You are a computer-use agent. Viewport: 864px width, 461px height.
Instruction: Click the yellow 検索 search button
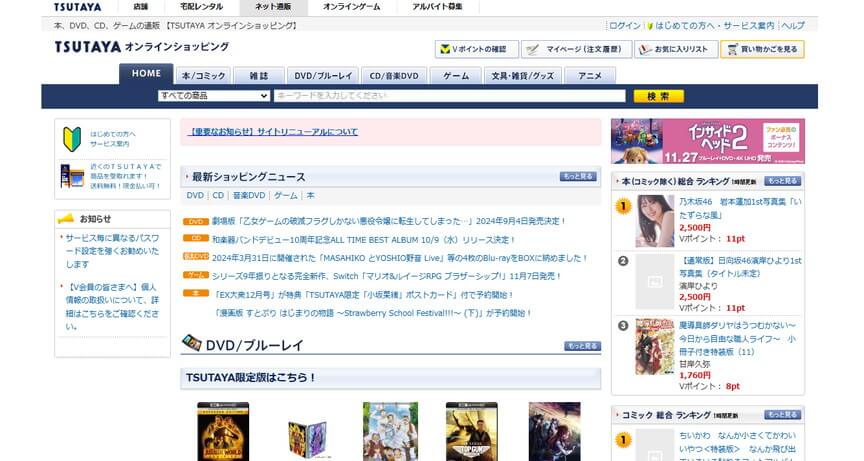[658, 96]
